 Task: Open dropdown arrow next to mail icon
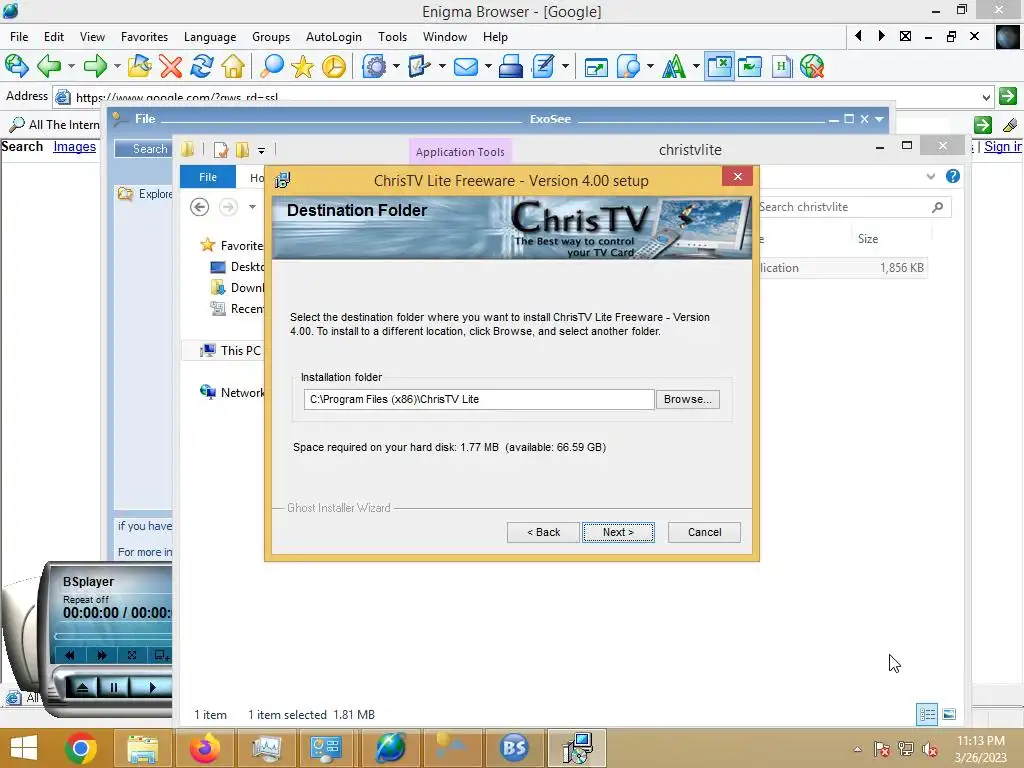coord(487,66)
